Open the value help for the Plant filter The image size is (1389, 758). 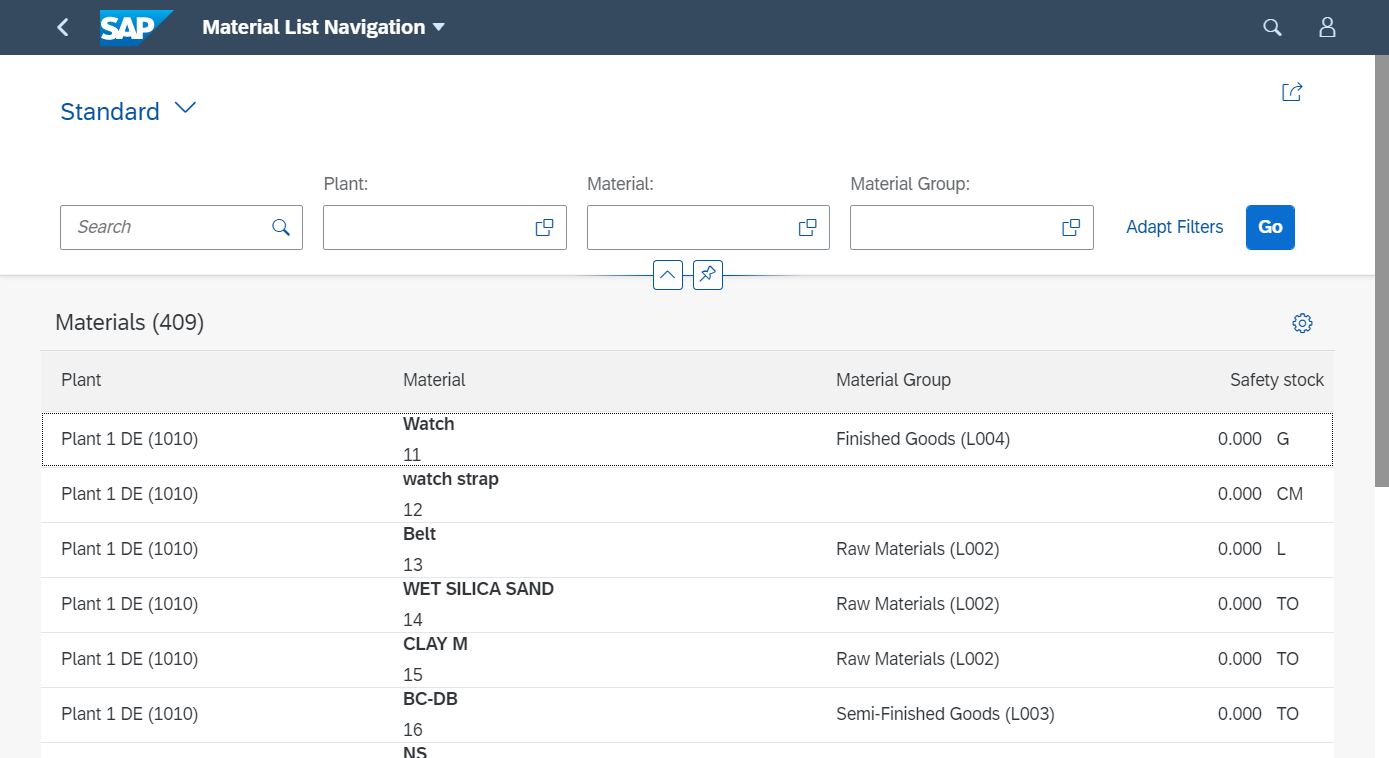click(x=544, y=227)
